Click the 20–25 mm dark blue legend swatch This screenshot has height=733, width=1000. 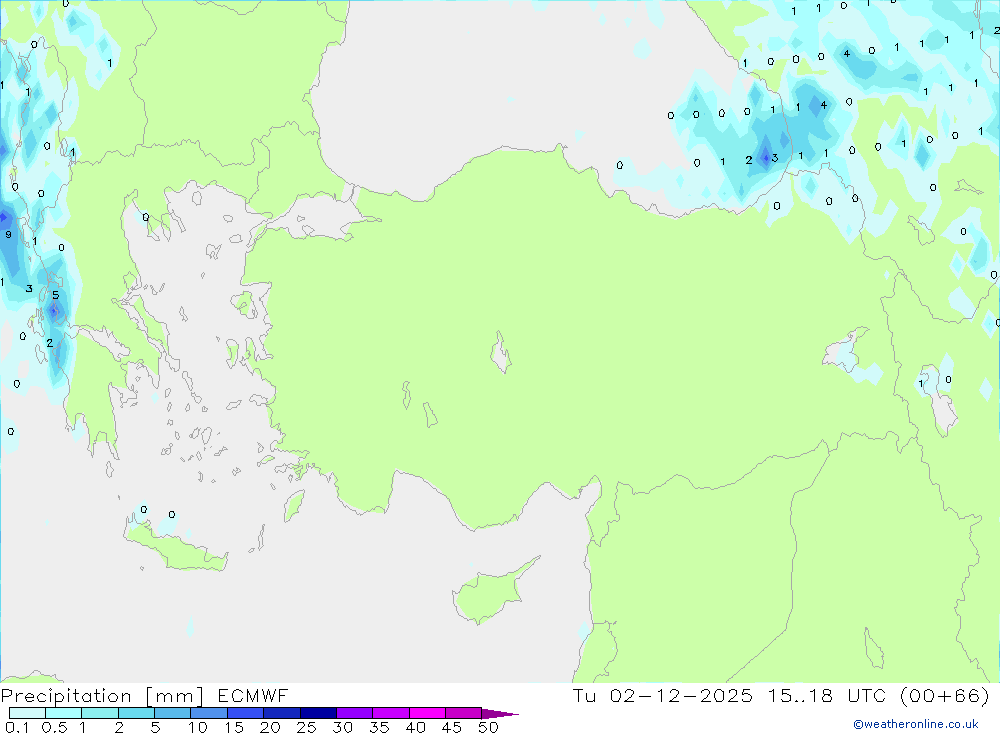(282, 713)
